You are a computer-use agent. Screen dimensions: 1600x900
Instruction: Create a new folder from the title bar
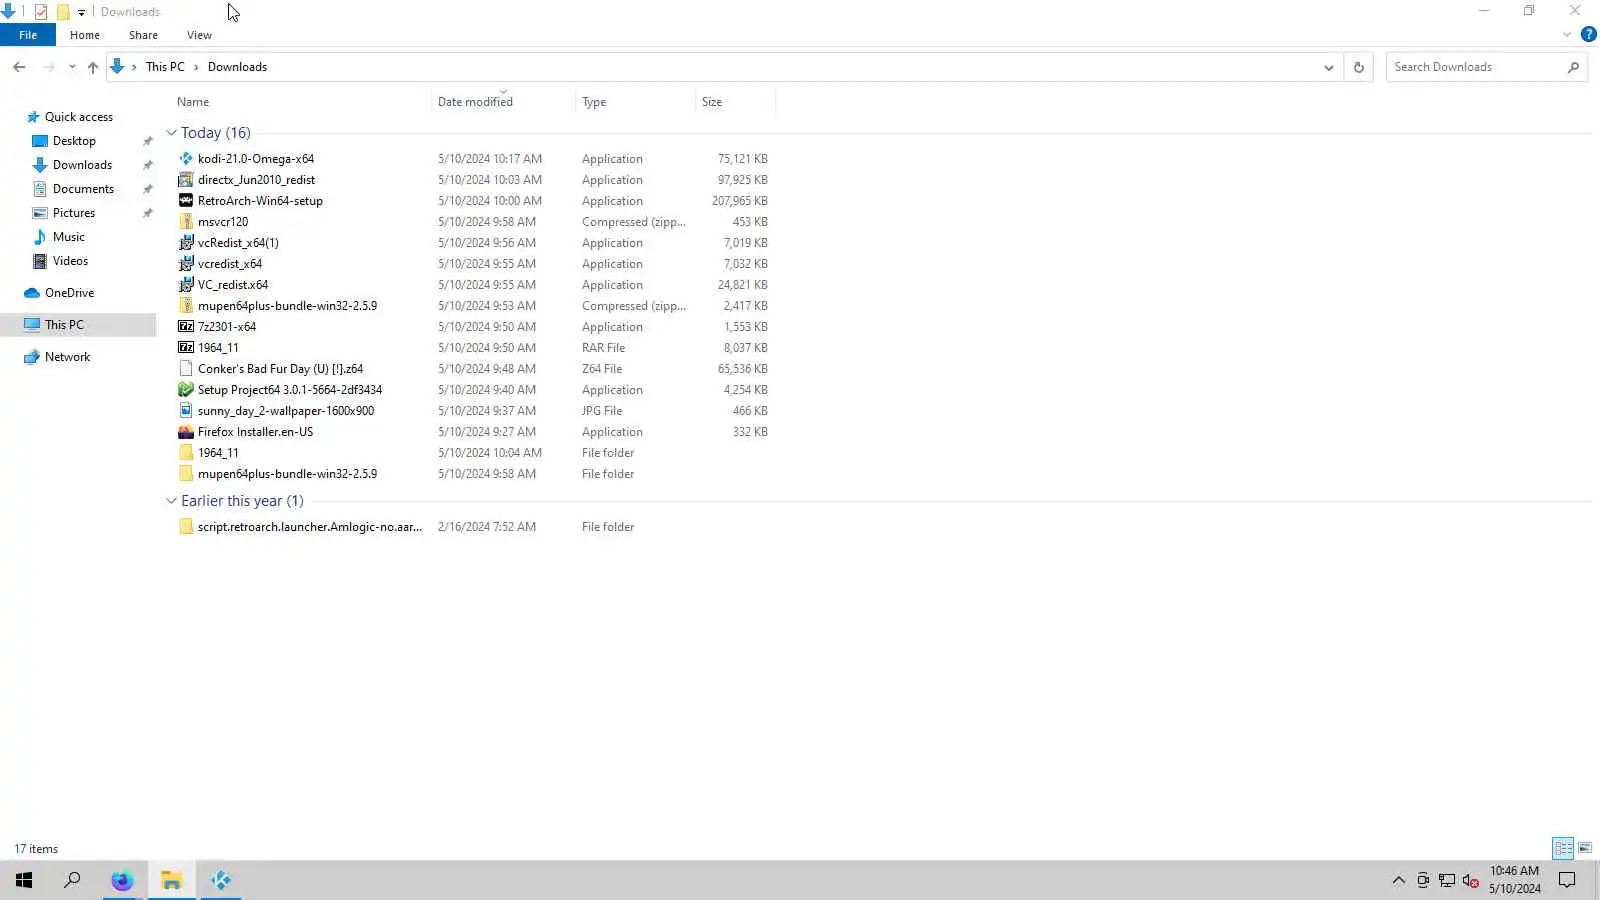point(63,12)
